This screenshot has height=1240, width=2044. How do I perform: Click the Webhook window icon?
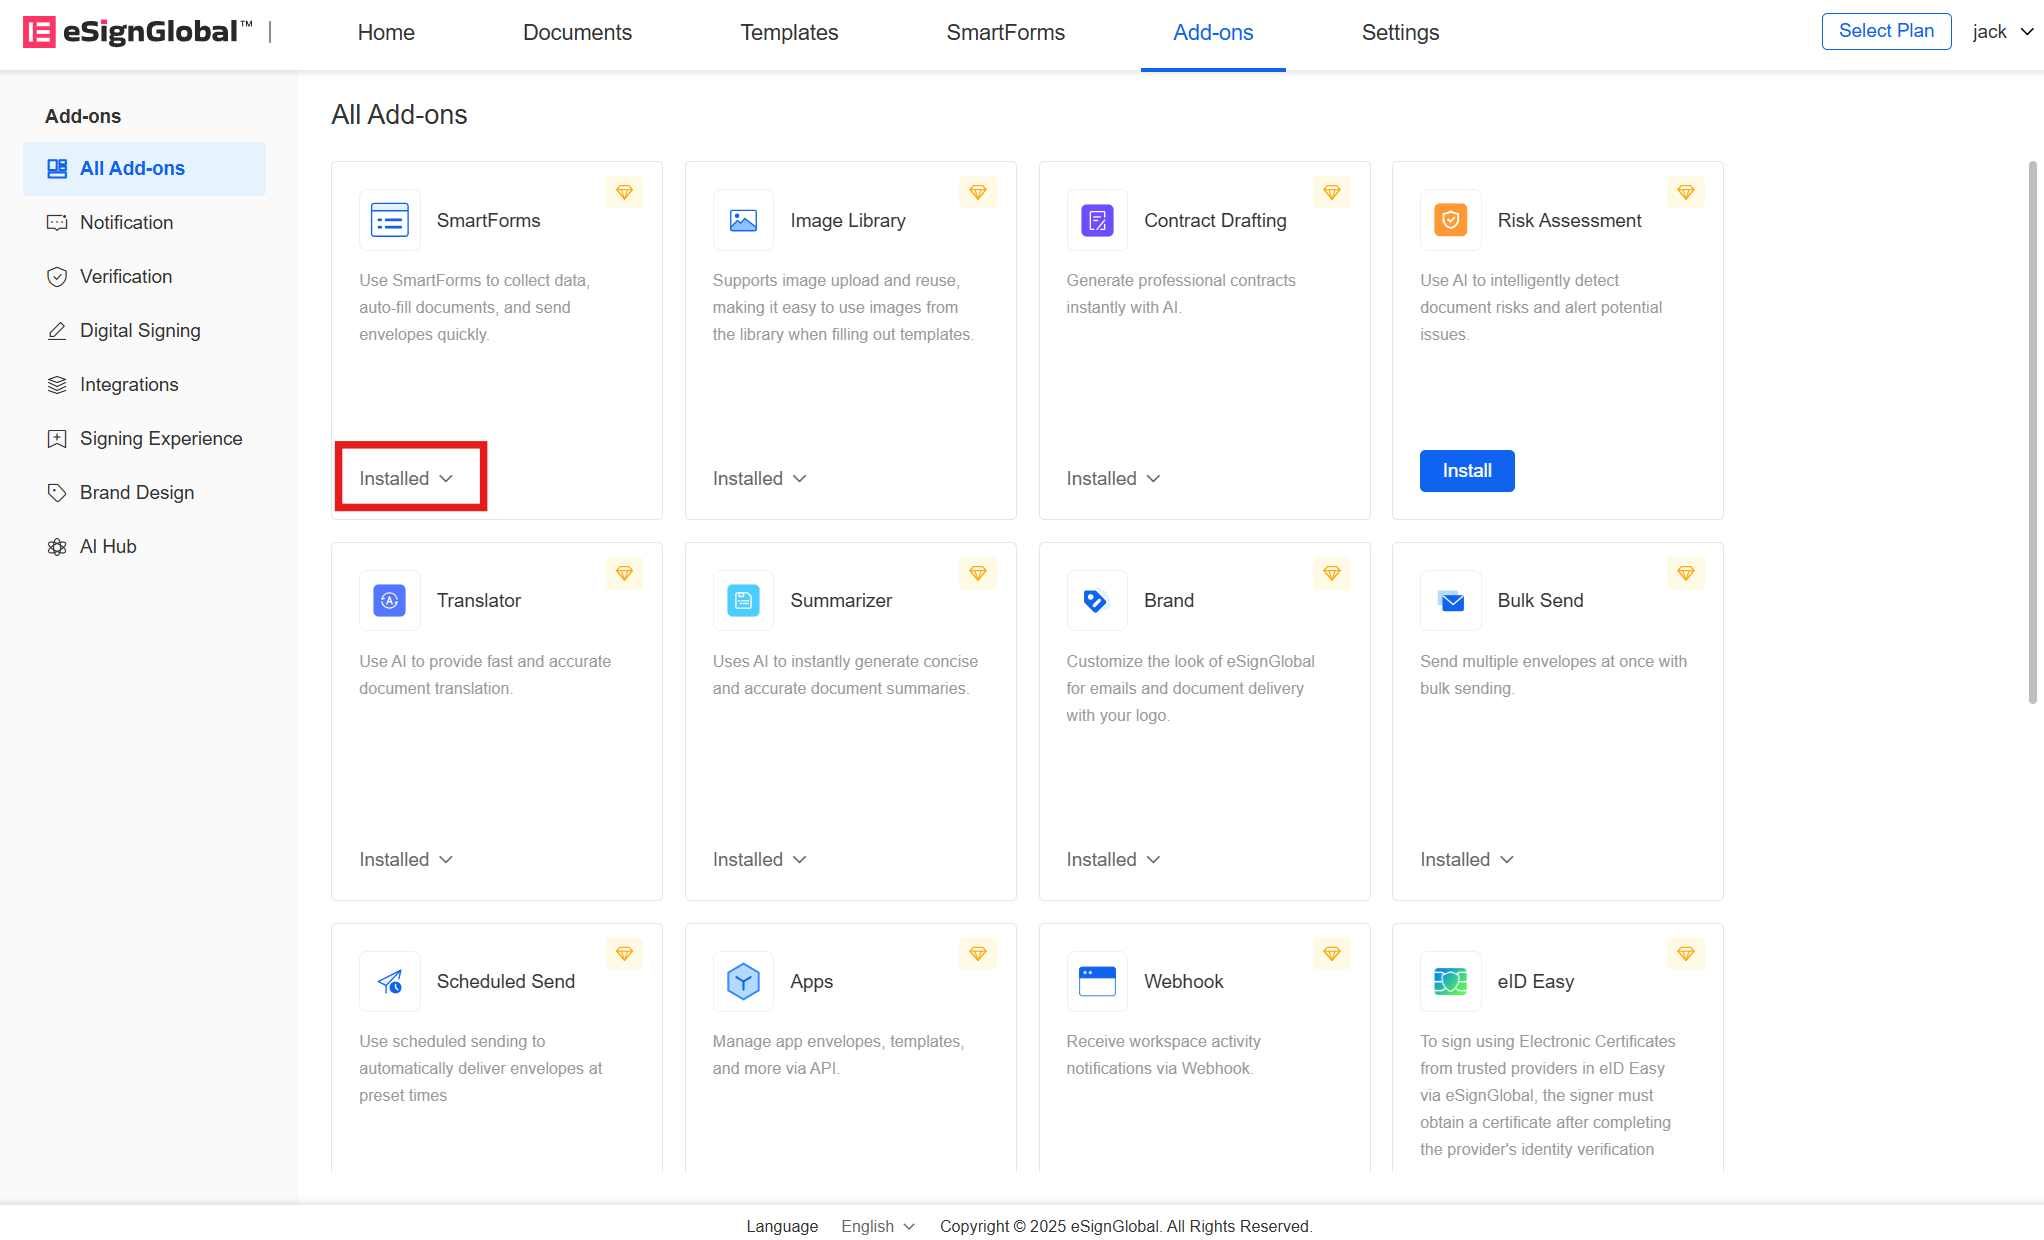coord(1097,981)
